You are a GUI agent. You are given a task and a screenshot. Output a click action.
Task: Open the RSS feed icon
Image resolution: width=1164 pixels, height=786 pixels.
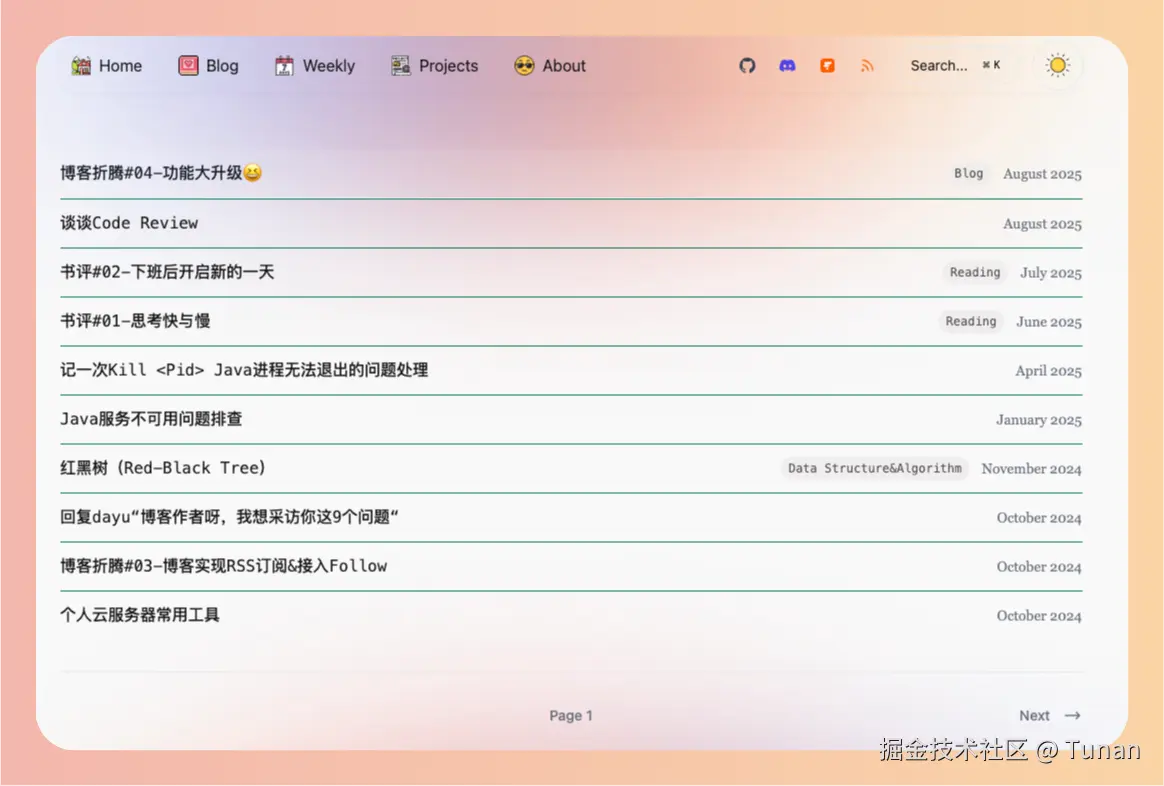[867, 65]
